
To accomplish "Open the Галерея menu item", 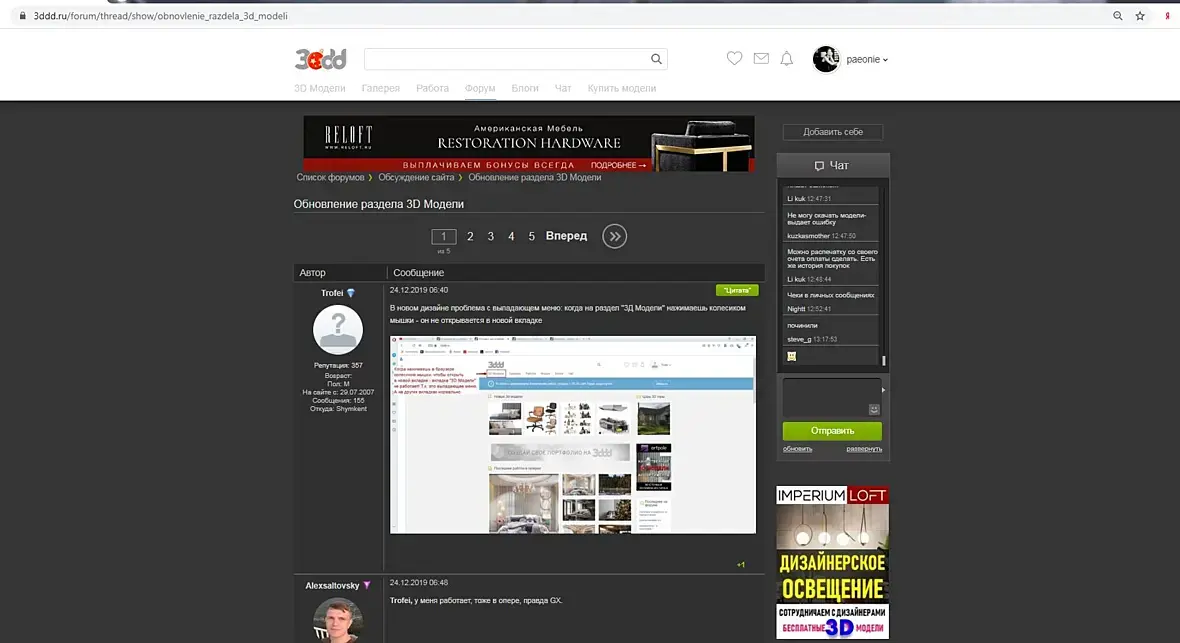I will 381,88.
